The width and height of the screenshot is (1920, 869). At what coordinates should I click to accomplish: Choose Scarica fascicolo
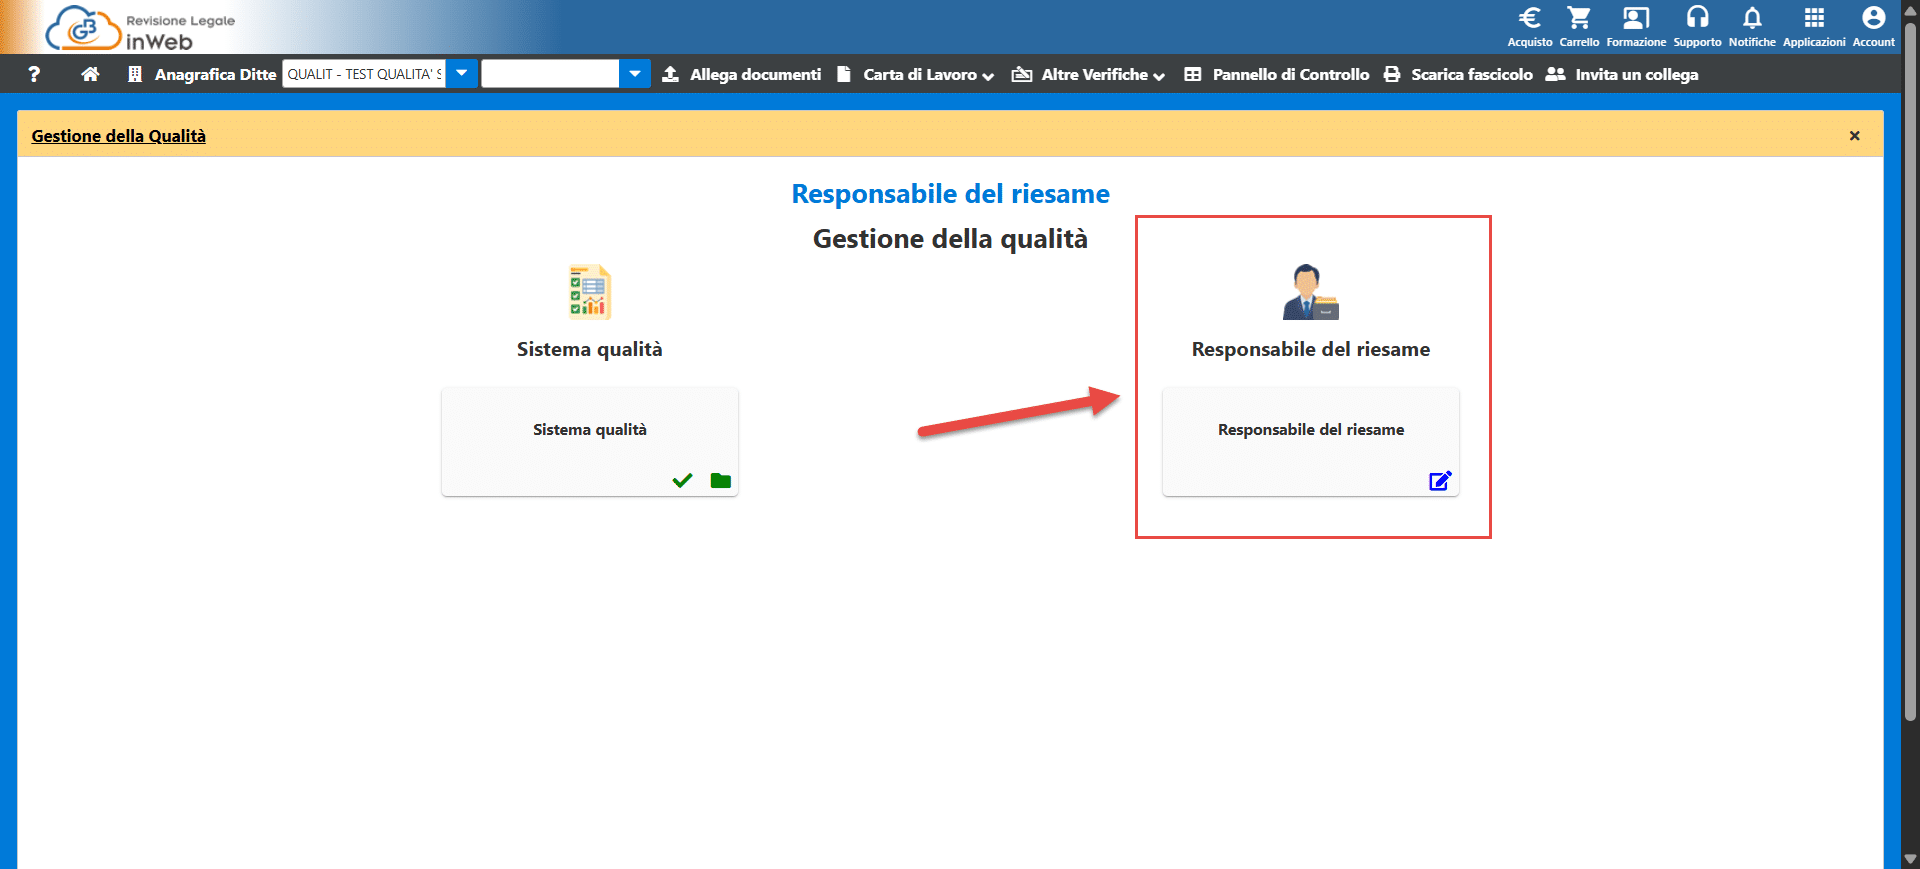[1472, 74]
